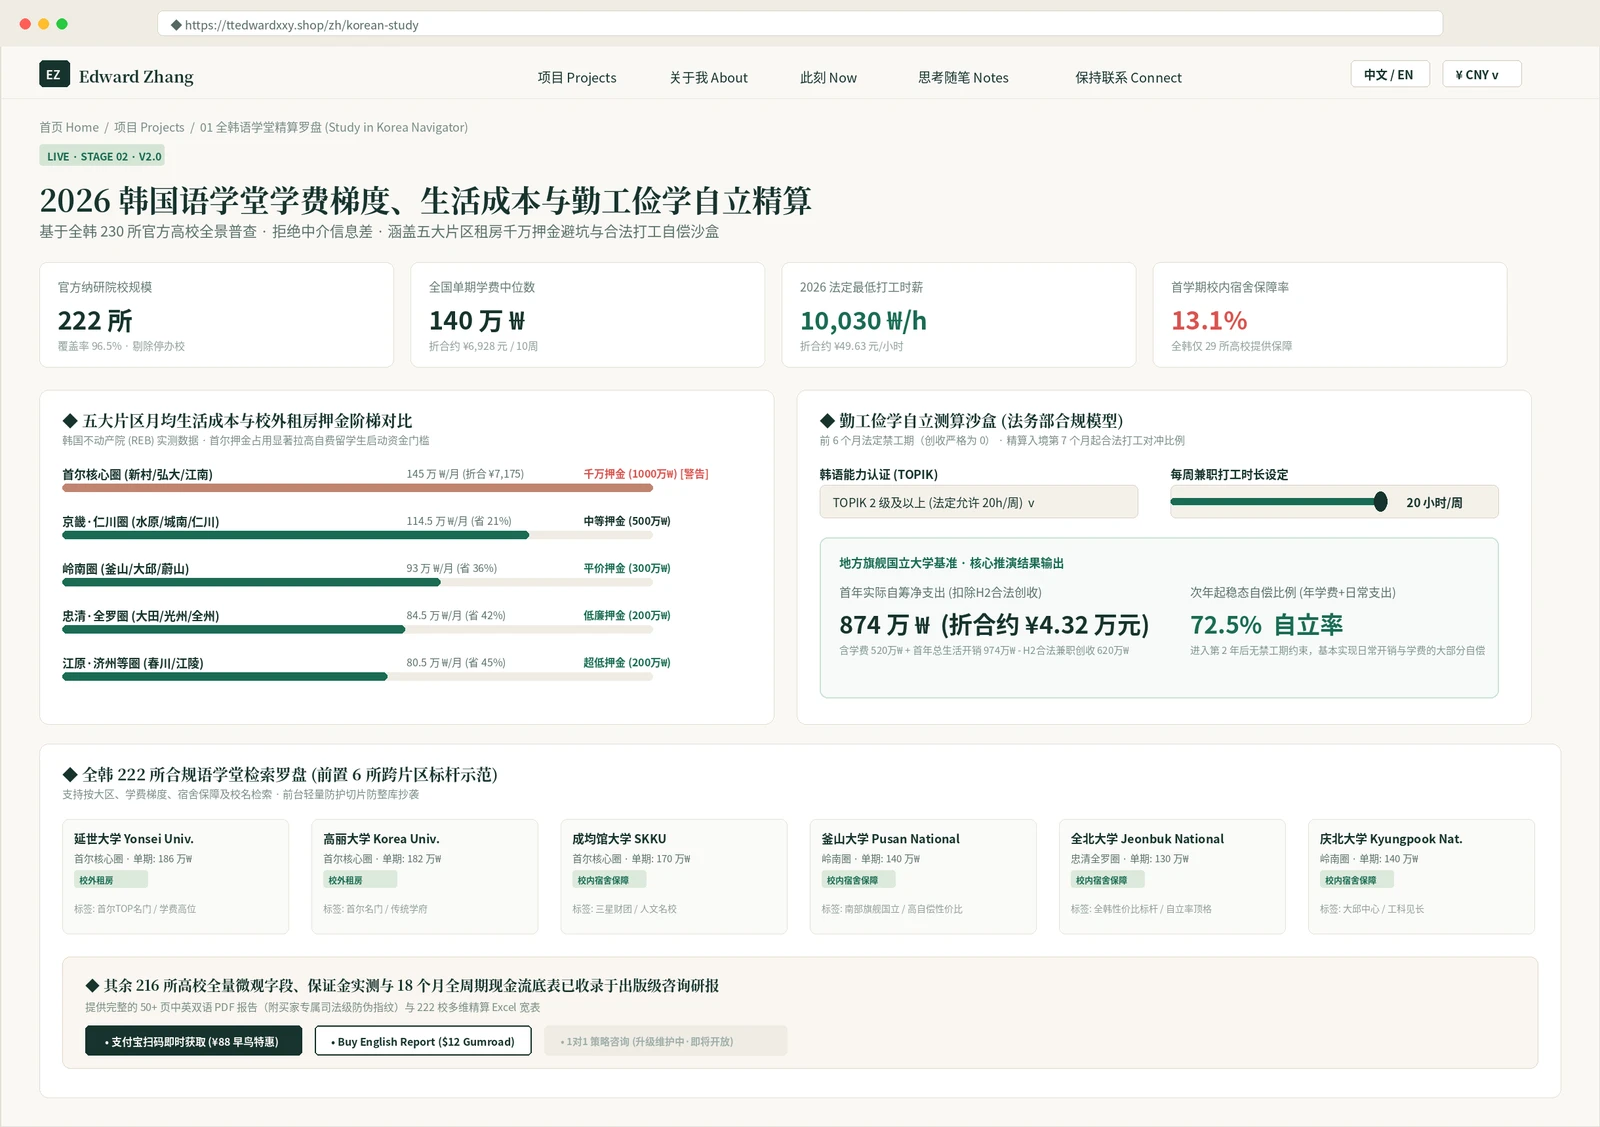The width and height of the screenshot is (1600, 1127).
Task: Open the 庆北大学 Kyungpook Nat. card
Action: pyautogui.click(x=1421, y=876)
